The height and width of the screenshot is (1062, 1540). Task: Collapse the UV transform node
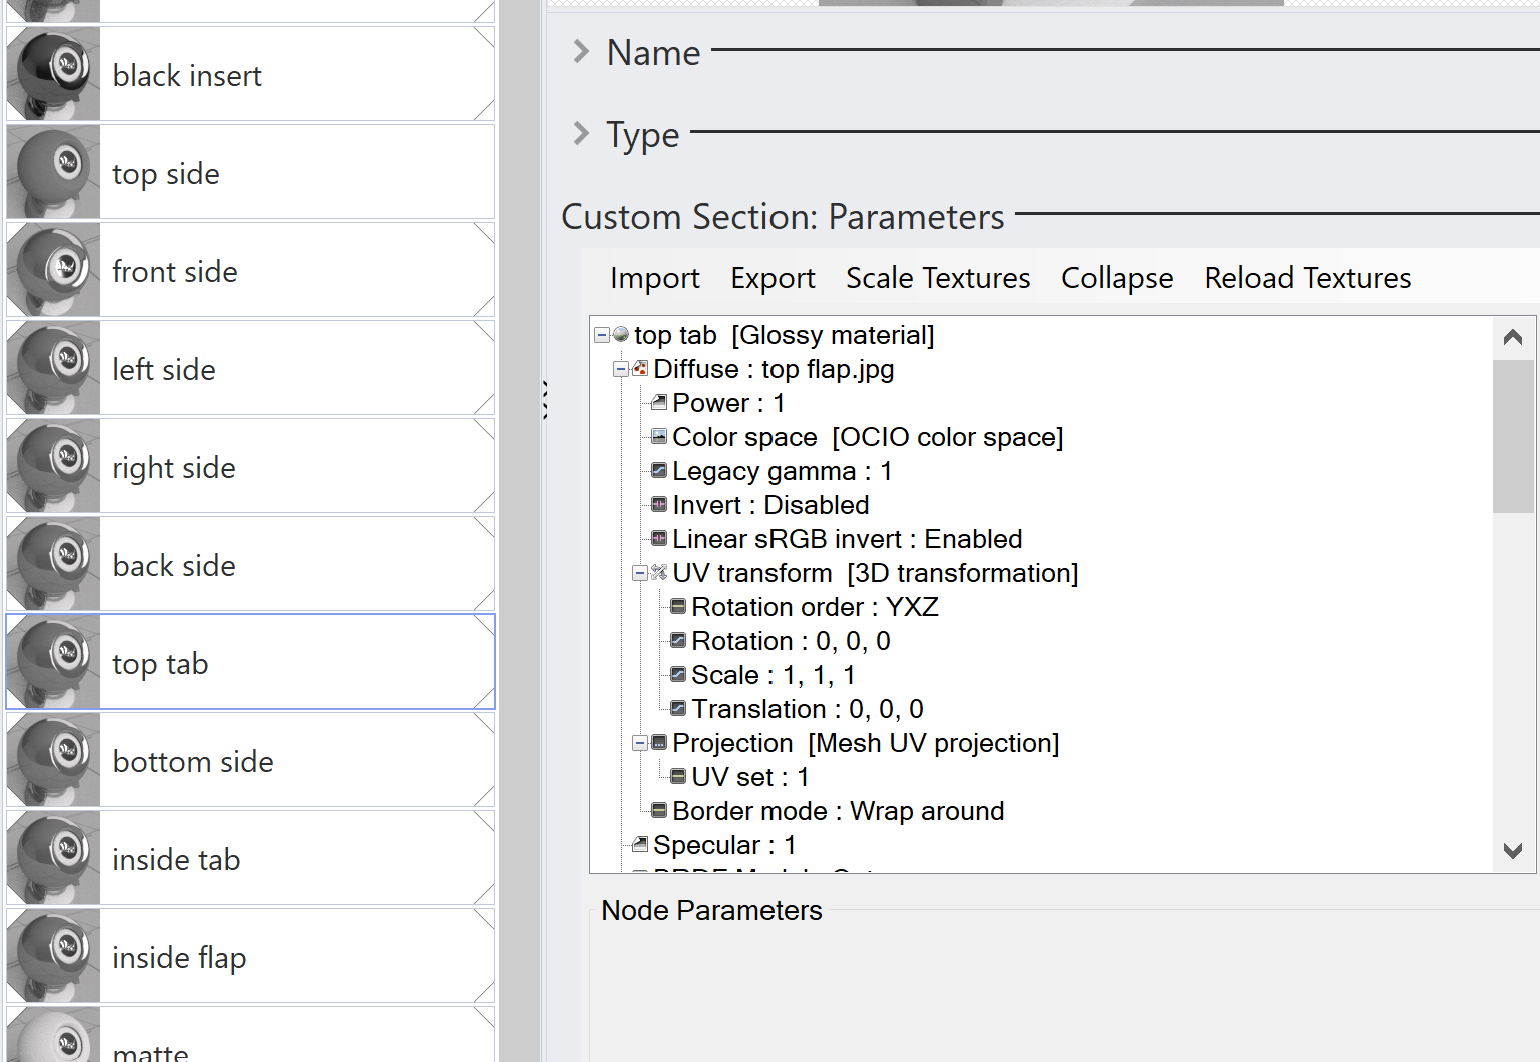(640, 573)
